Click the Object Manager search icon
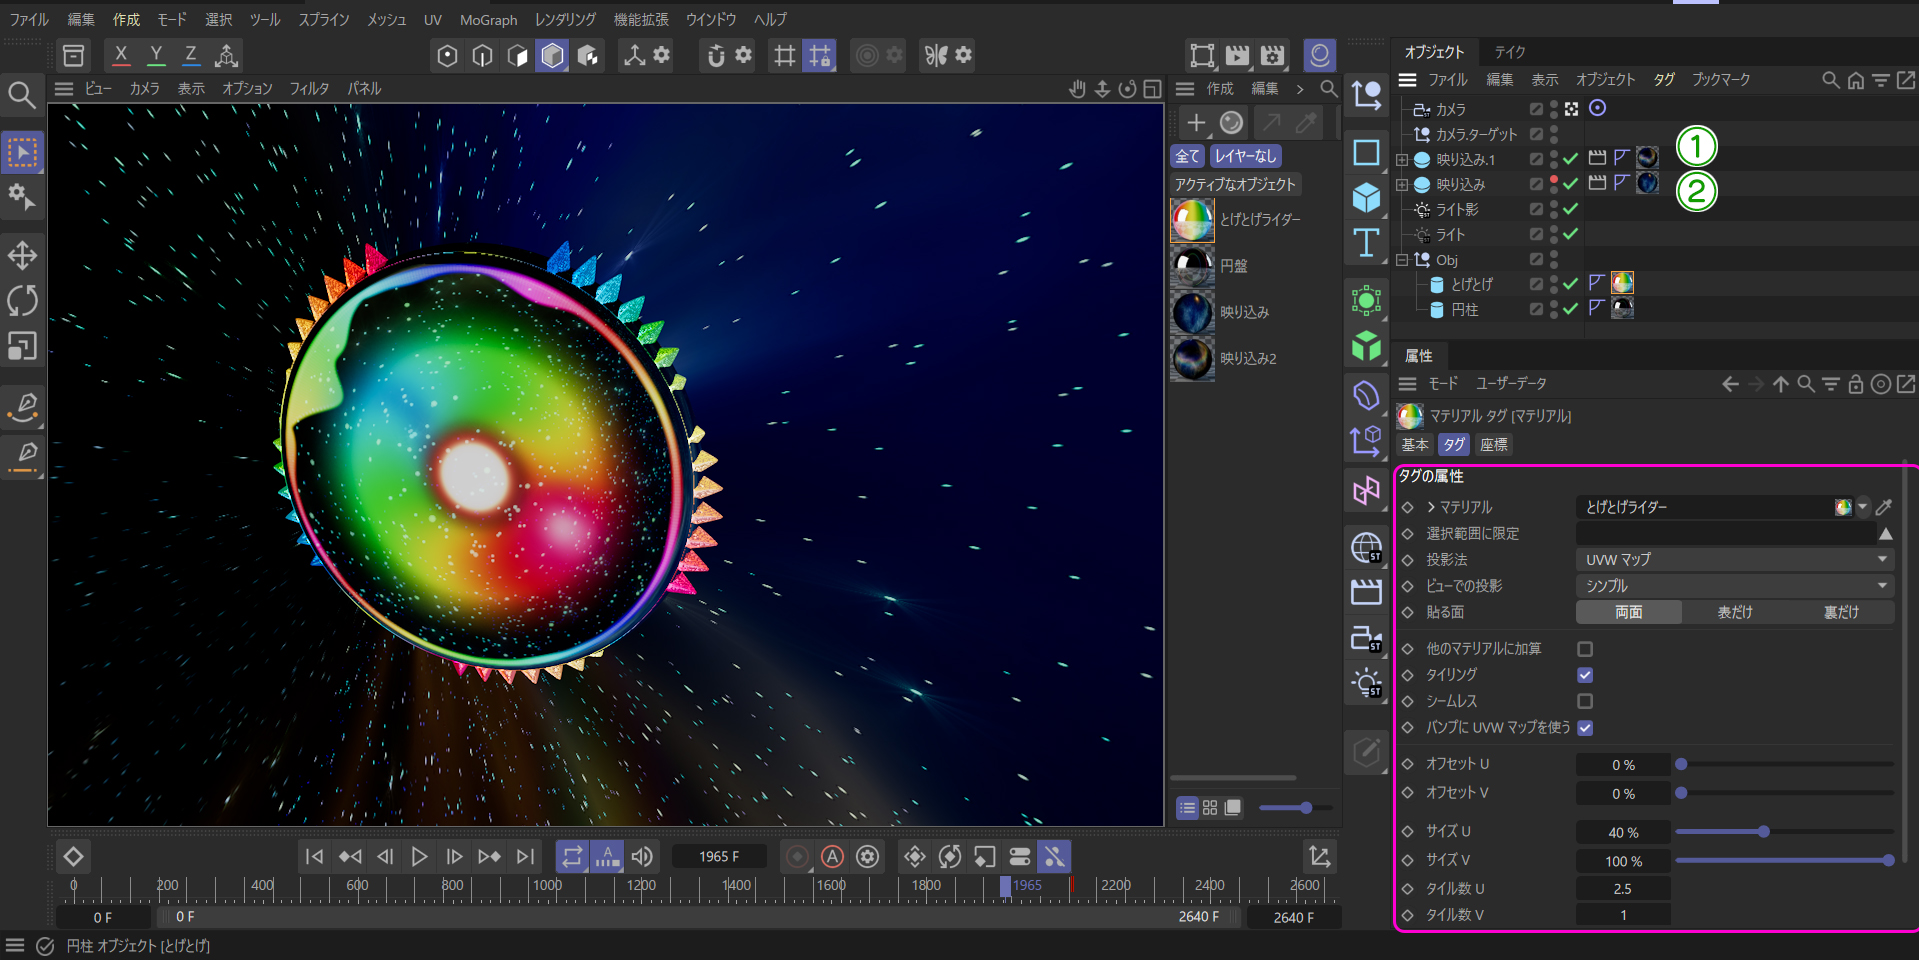 (x=1830, y=80)
